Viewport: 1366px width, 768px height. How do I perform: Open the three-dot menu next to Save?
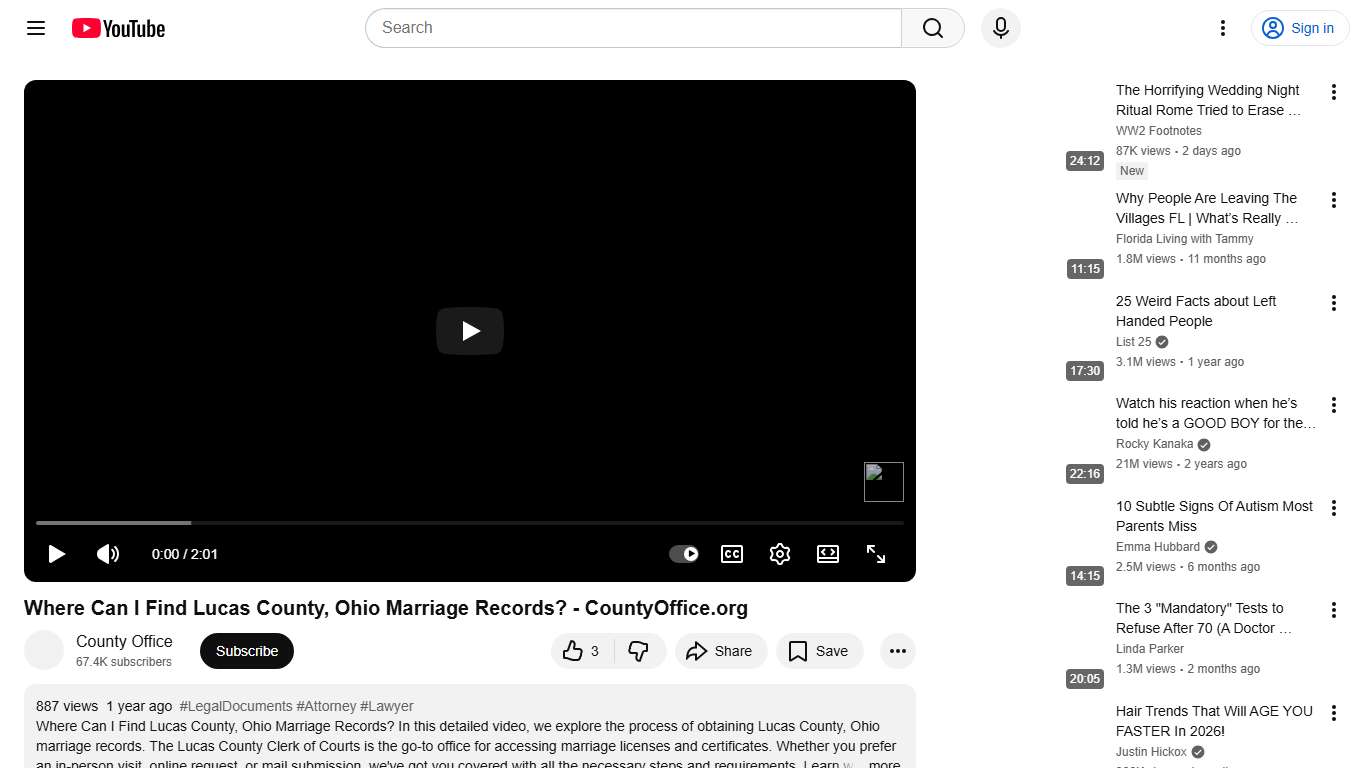(897, 651)
